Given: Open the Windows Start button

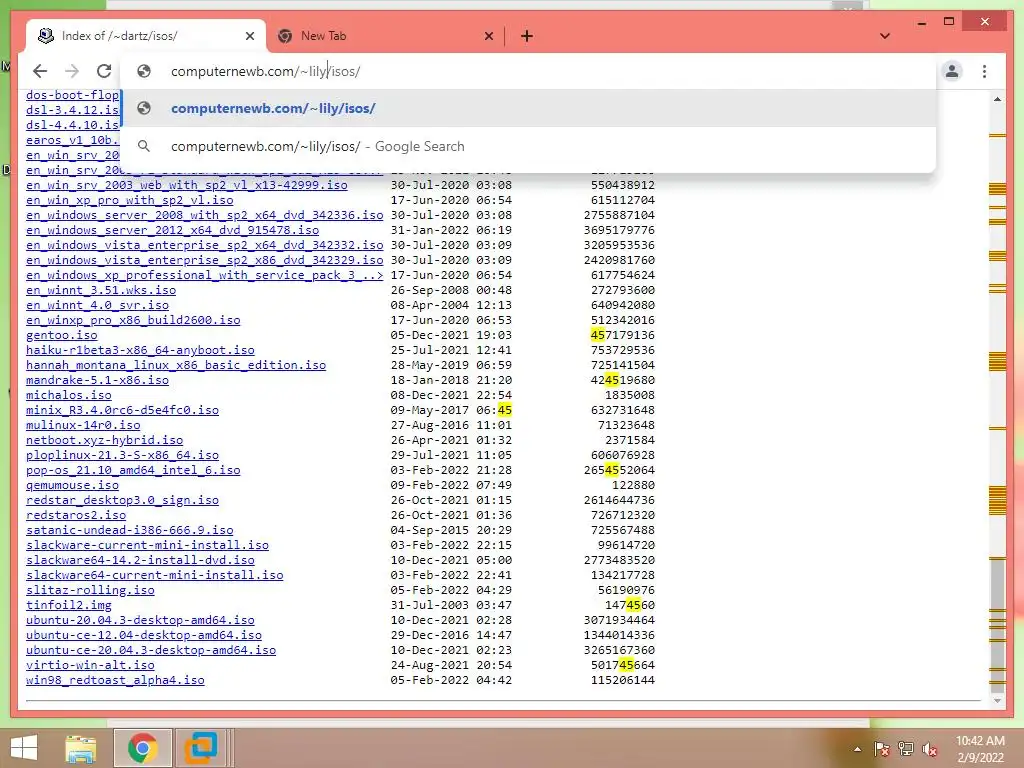Looking at the screenshot, I should coord(24,748).
